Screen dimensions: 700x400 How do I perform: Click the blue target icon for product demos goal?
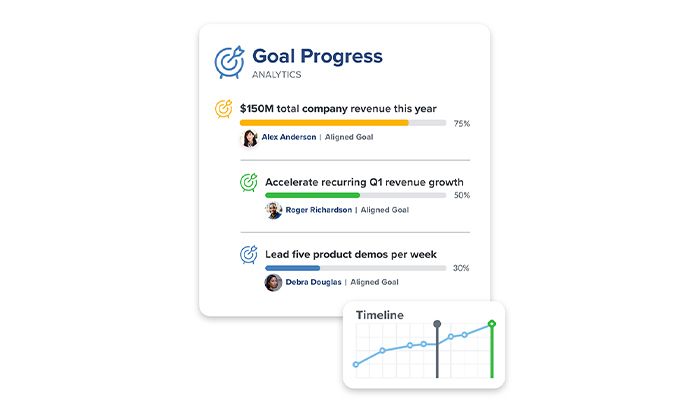tap(249, 255)
